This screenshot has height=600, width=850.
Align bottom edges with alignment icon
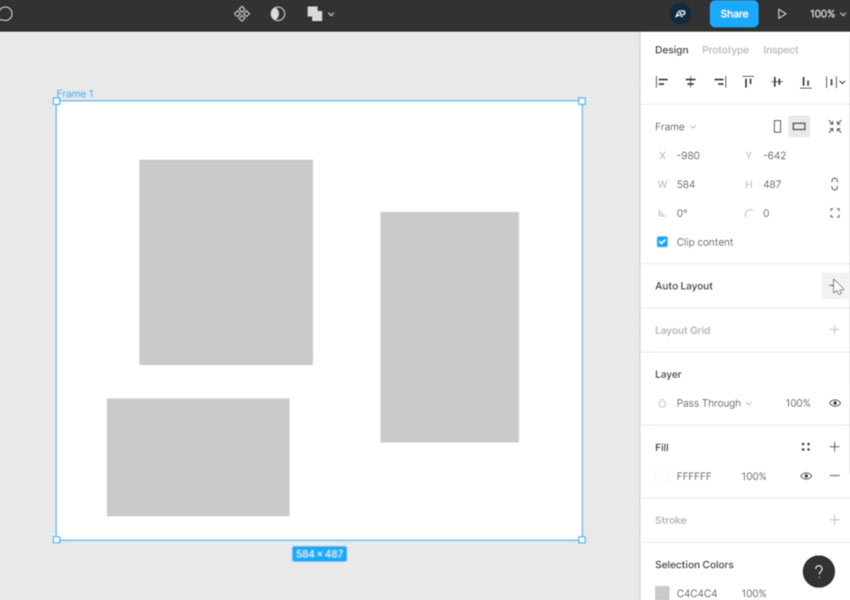[x=805, y=82]
